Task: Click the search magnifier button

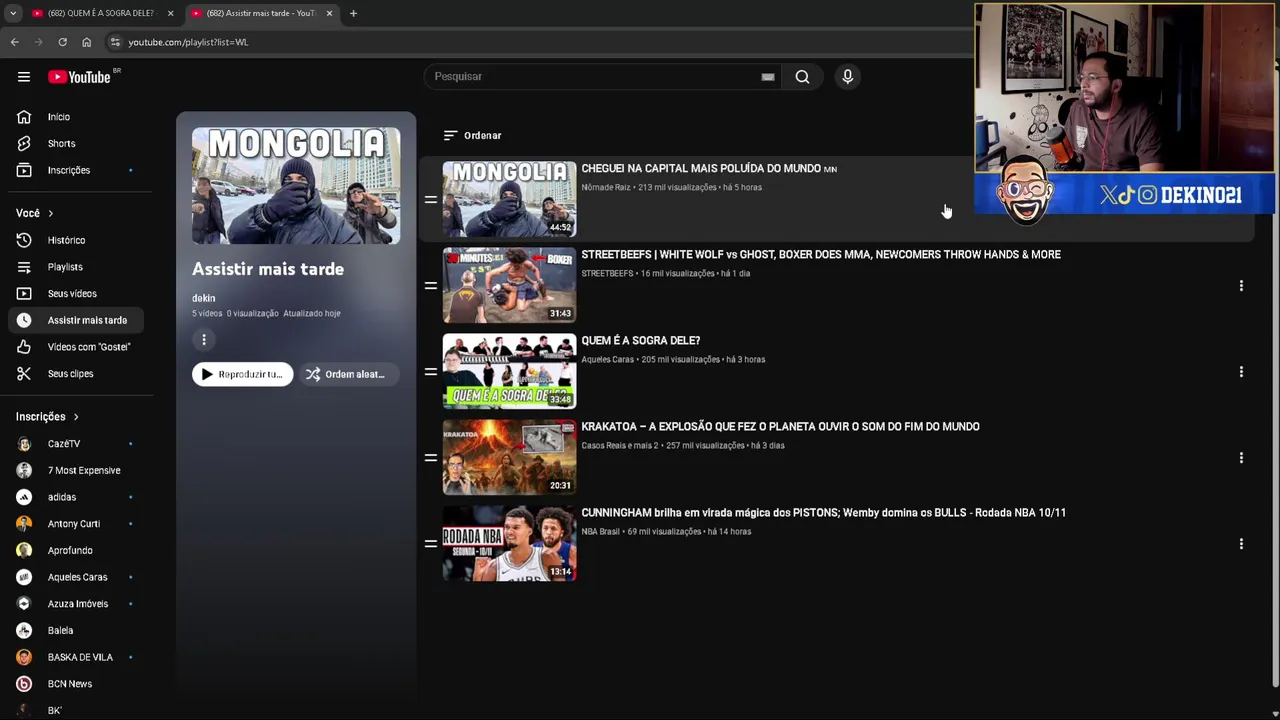Action: click(x=802, y=77)
